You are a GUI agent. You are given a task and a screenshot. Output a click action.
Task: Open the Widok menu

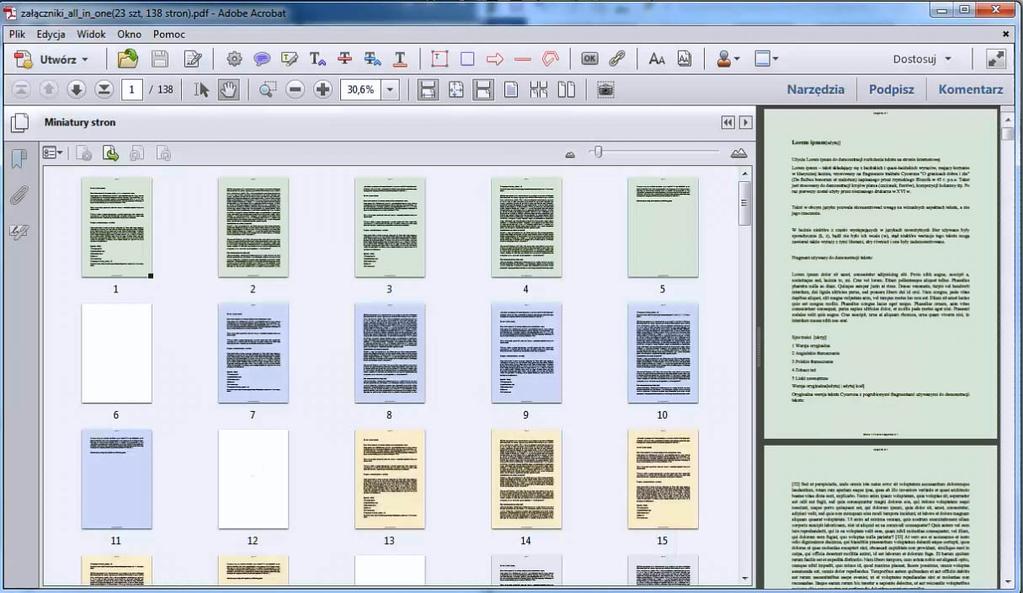coord(91,34)
